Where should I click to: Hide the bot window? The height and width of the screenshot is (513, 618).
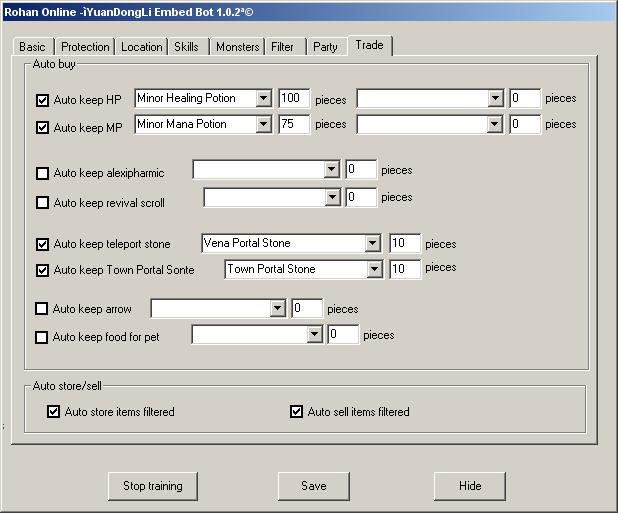(470, 486)
